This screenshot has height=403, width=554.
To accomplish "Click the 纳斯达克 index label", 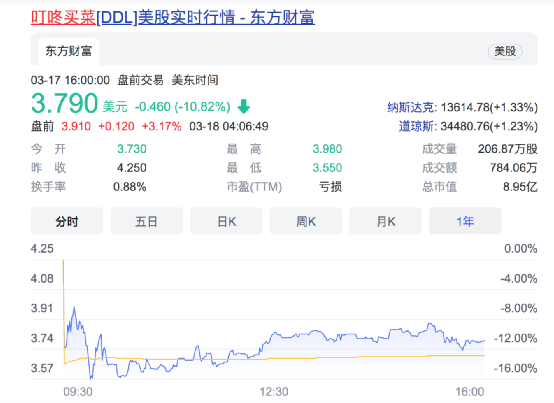I will 410,107.
